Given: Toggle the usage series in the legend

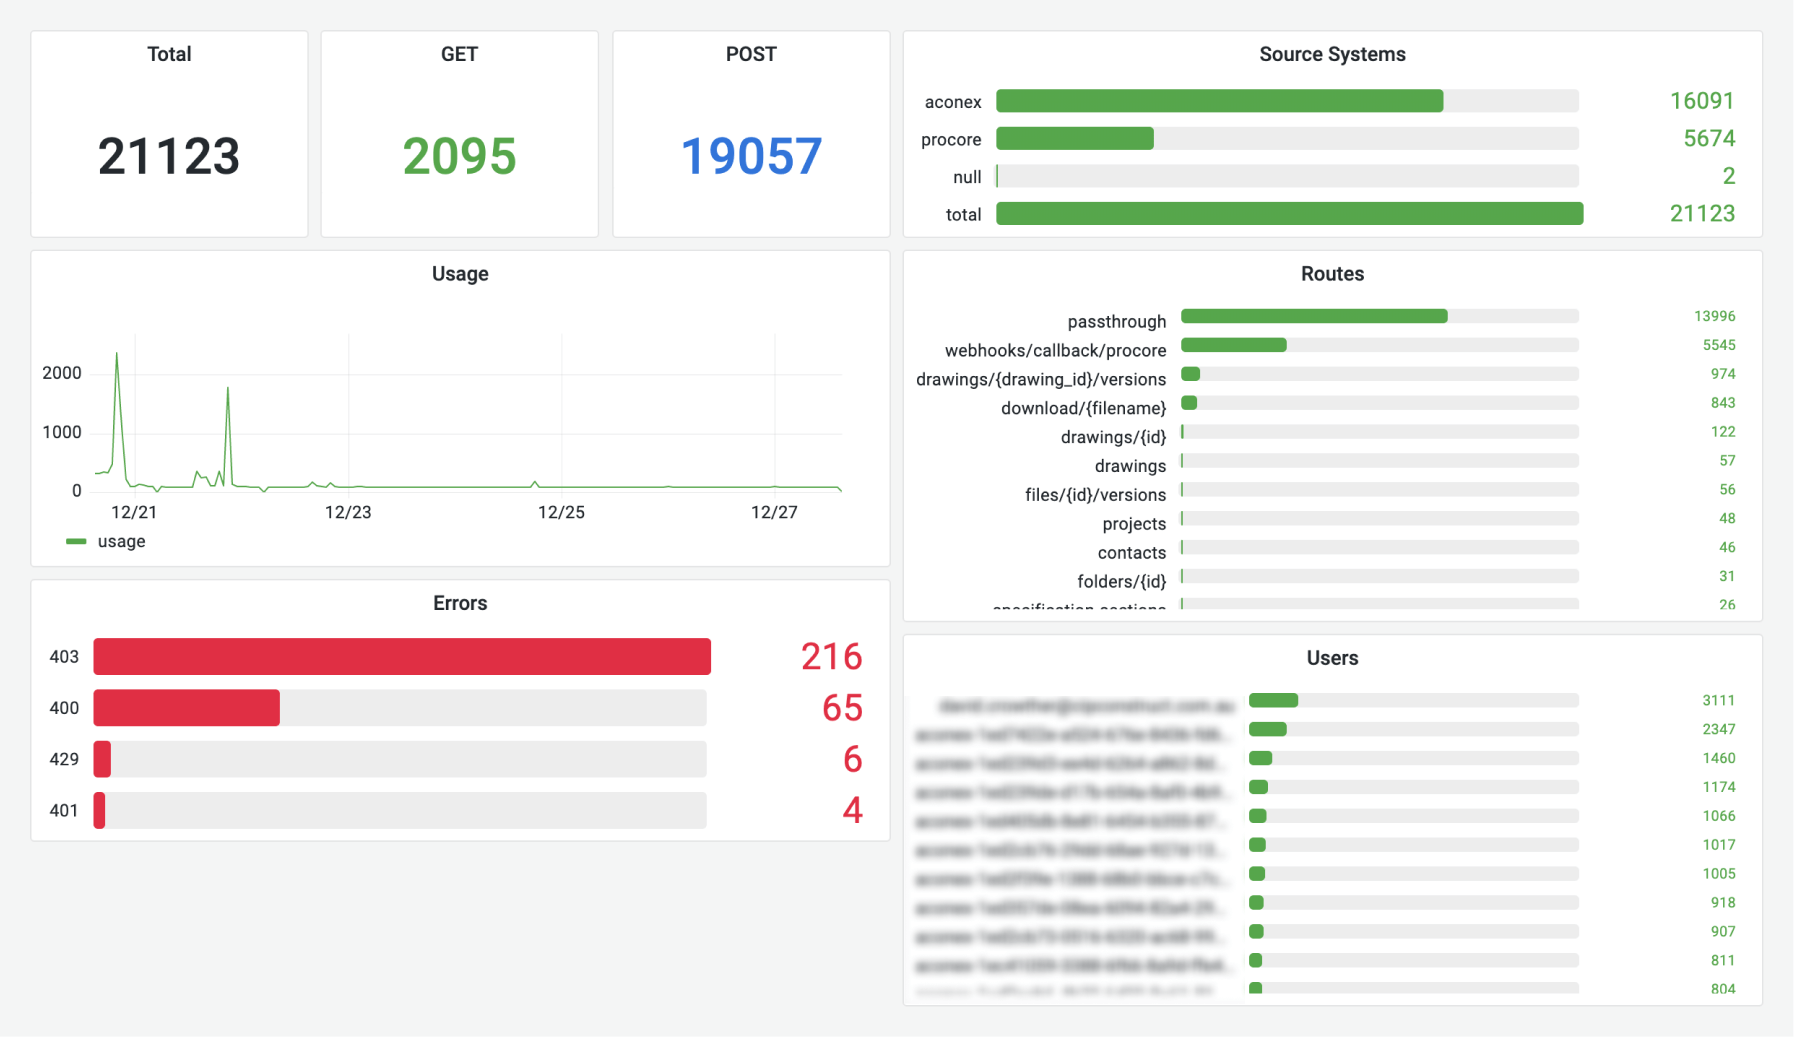Looking at the screenshot, I should 121,541.
